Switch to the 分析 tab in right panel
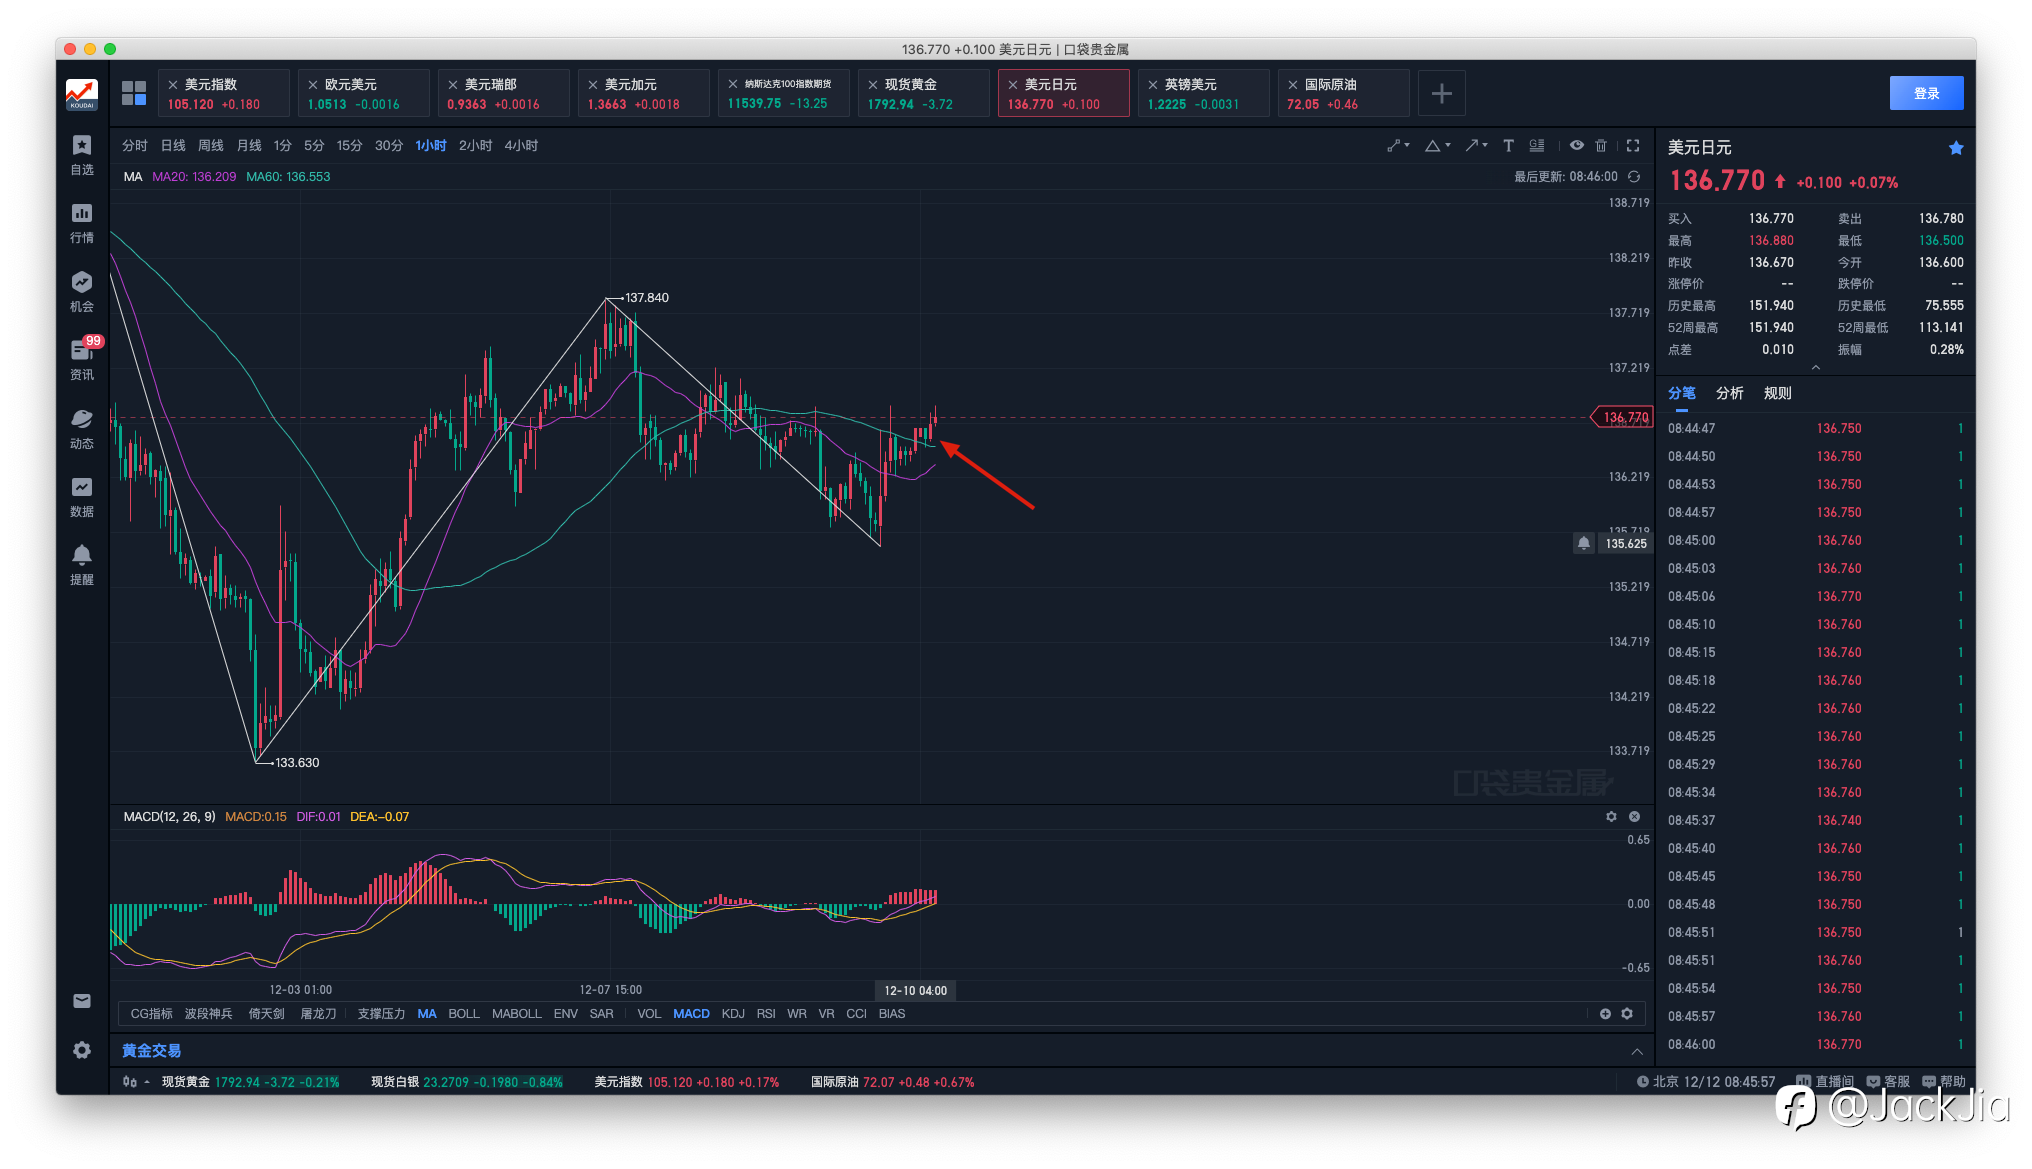This screenshot has width=2032, height=1169. tap(1729, 393)
